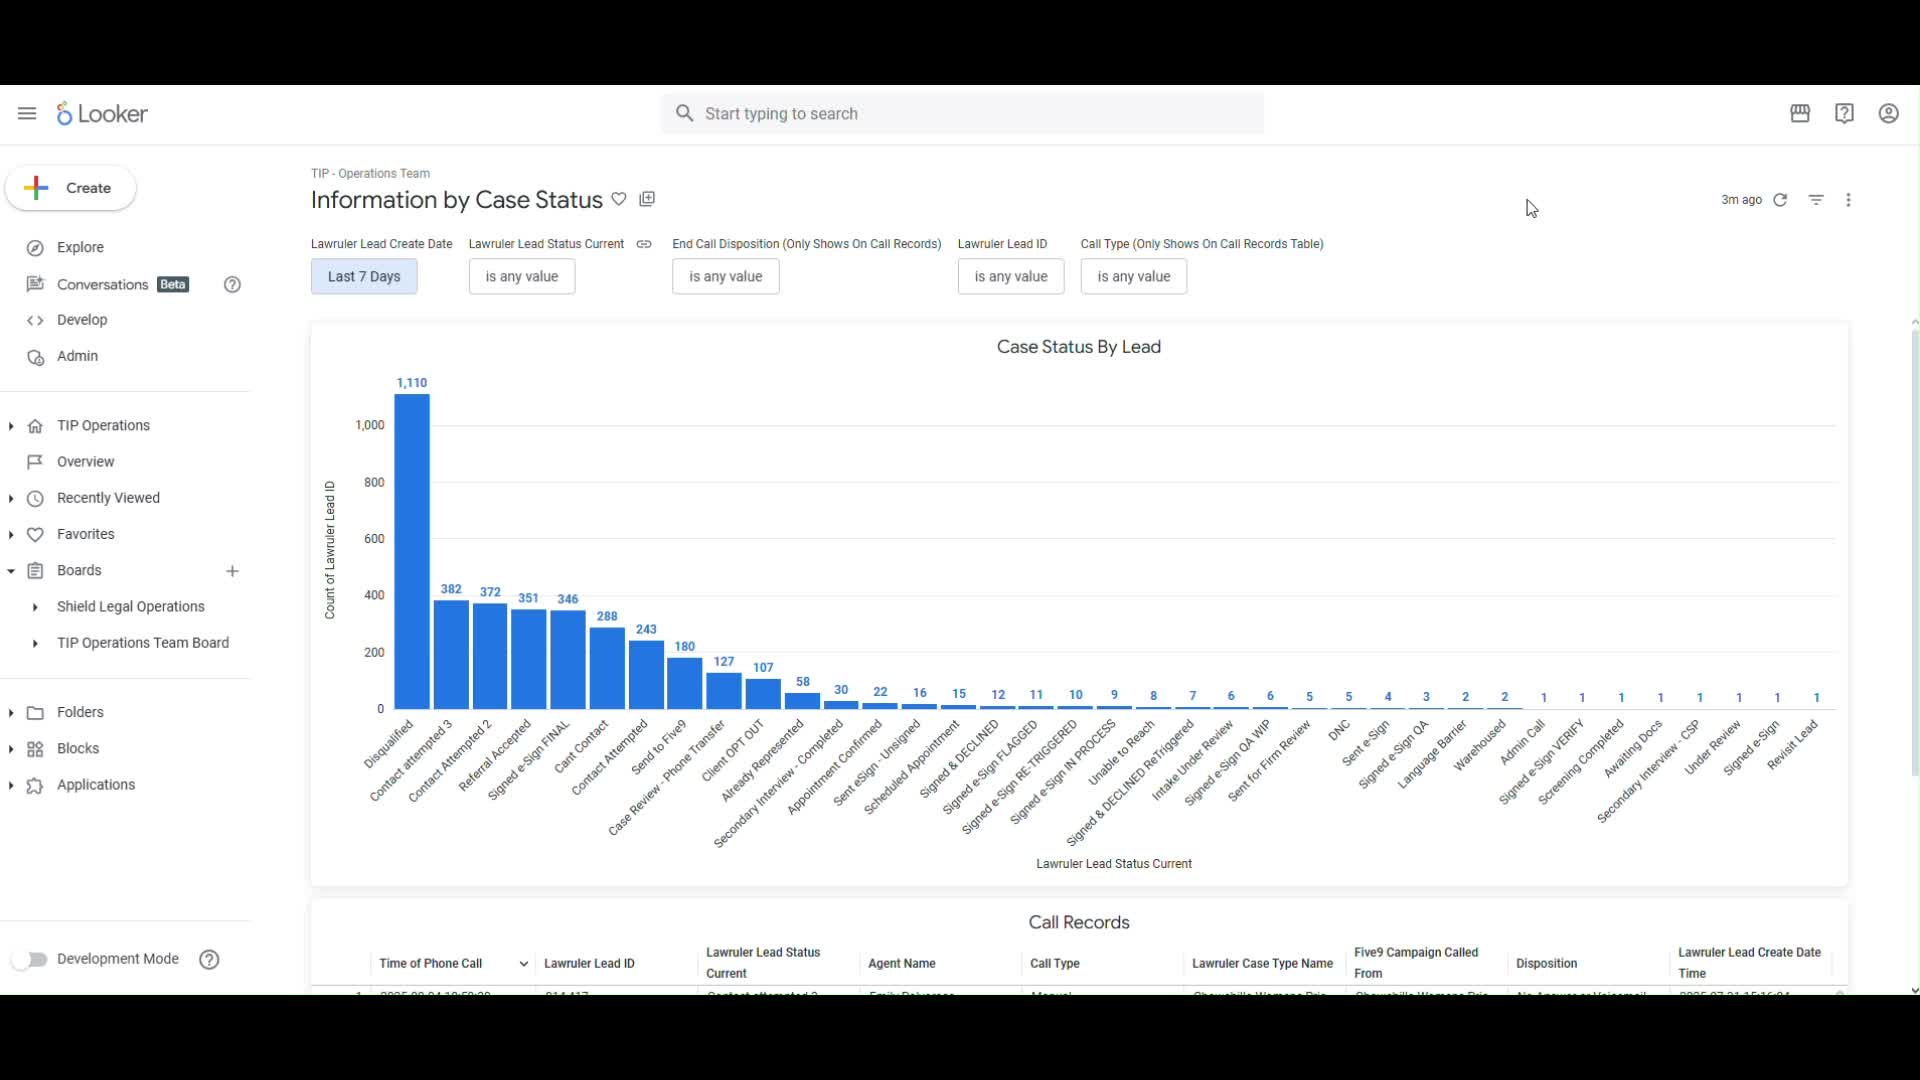Image resolution: width=1920 pixels, height=1080 pixels.
Task: Click add-to-board icon beside the title
Action: pos(647,200)
